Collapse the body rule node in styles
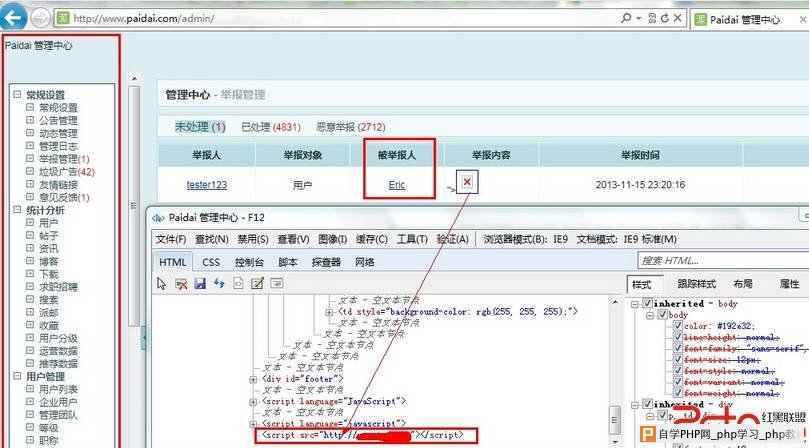809x448 pixels. coord(651,315)
